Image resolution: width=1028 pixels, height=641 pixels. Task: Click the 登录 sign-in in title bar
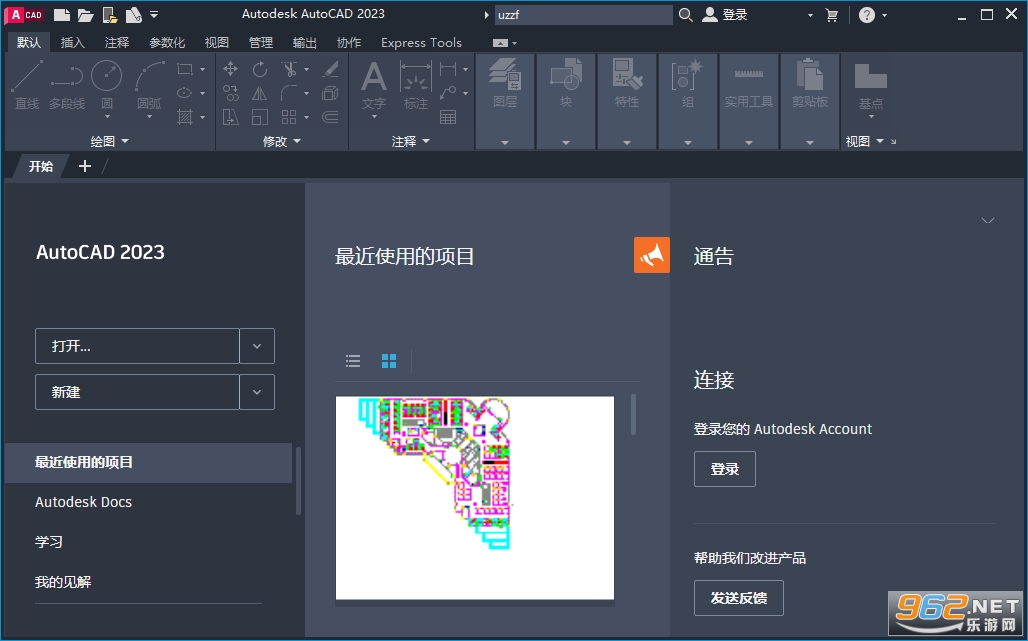pos(724,14)
